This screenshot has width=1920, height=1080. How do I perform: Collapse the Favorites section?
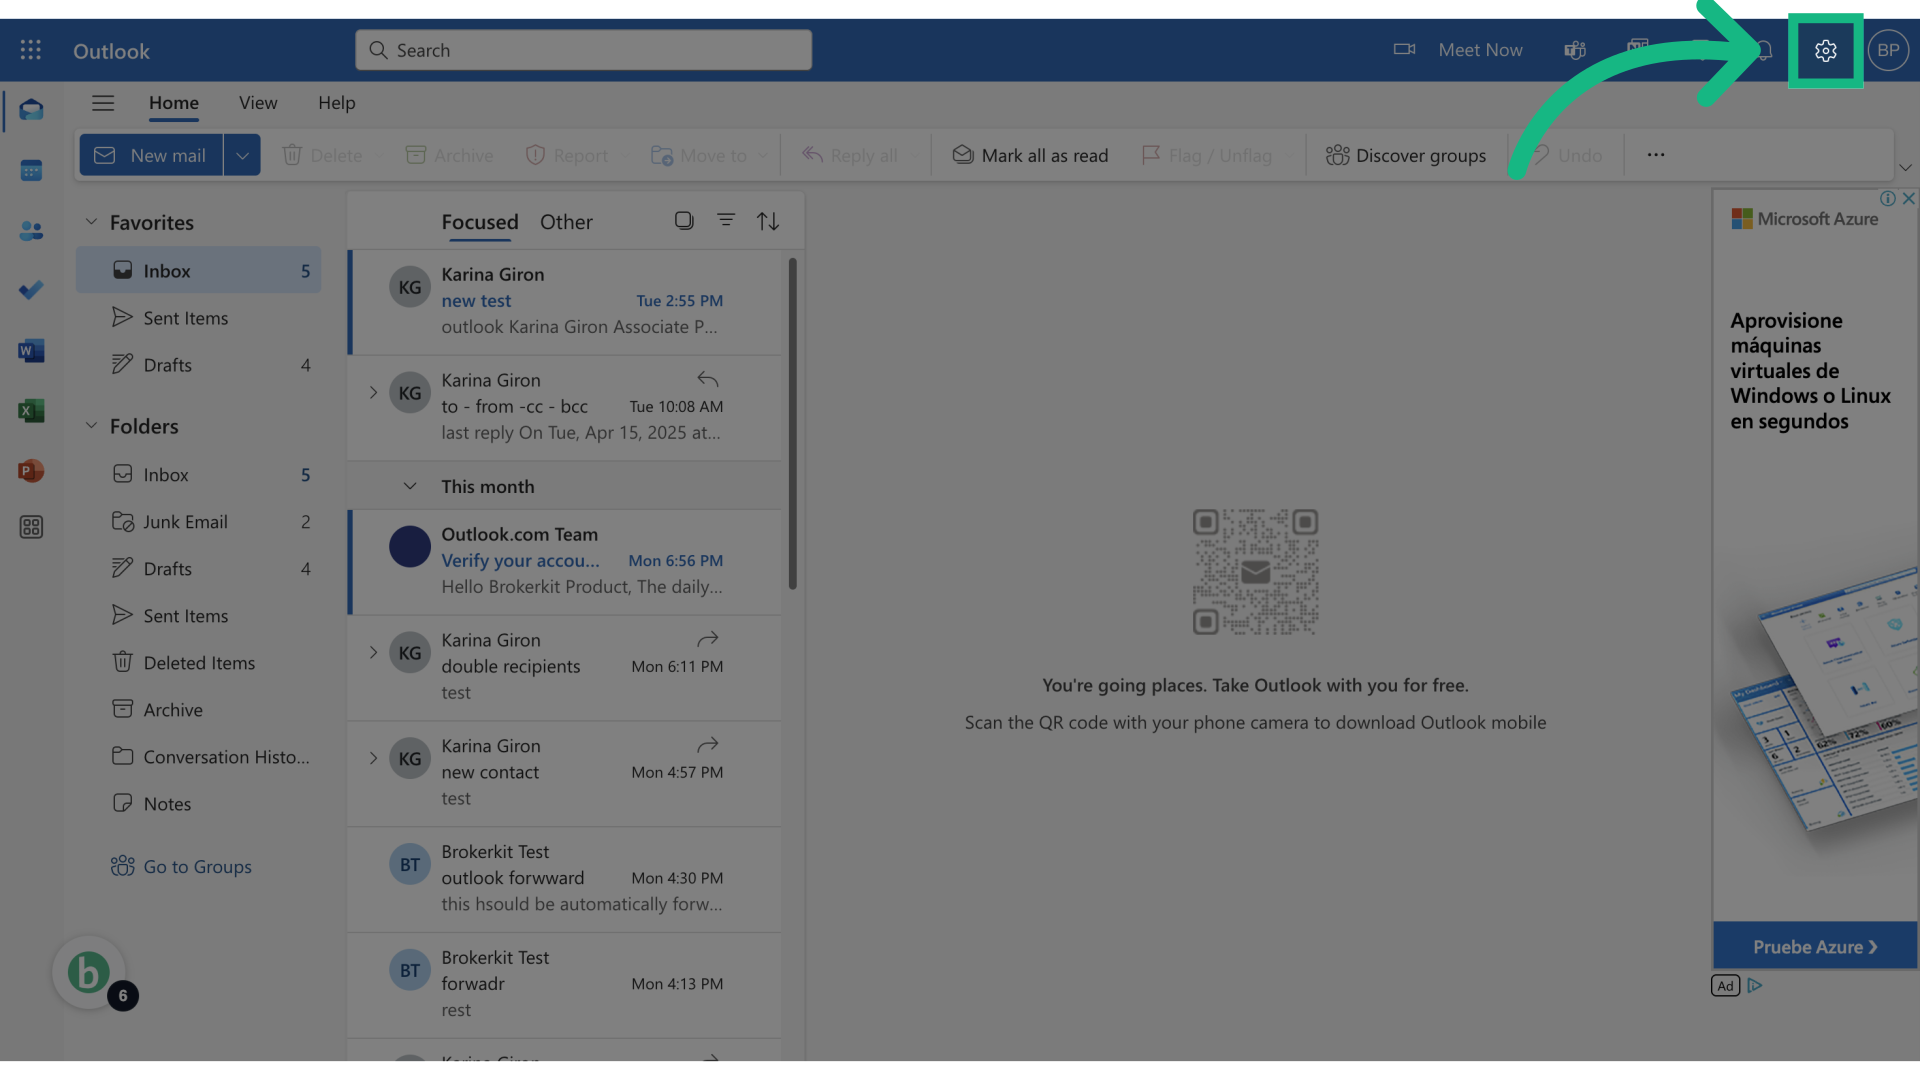click(91, 222)
